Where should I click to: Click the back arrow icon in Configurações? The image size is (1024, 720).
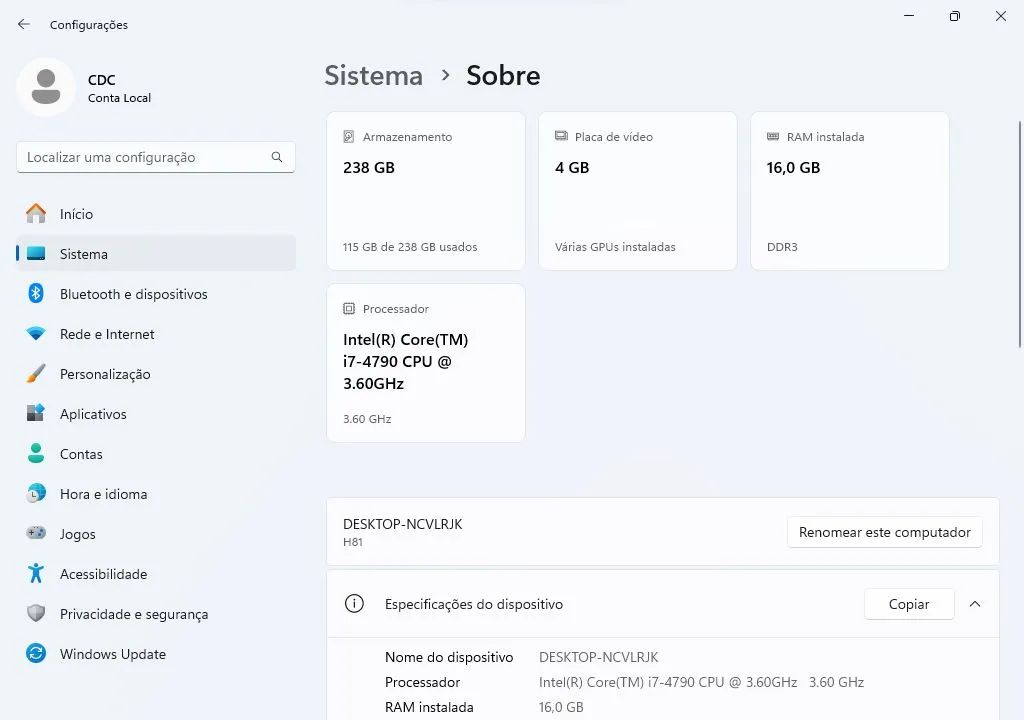pyautogui.click(x=24, y=24)
